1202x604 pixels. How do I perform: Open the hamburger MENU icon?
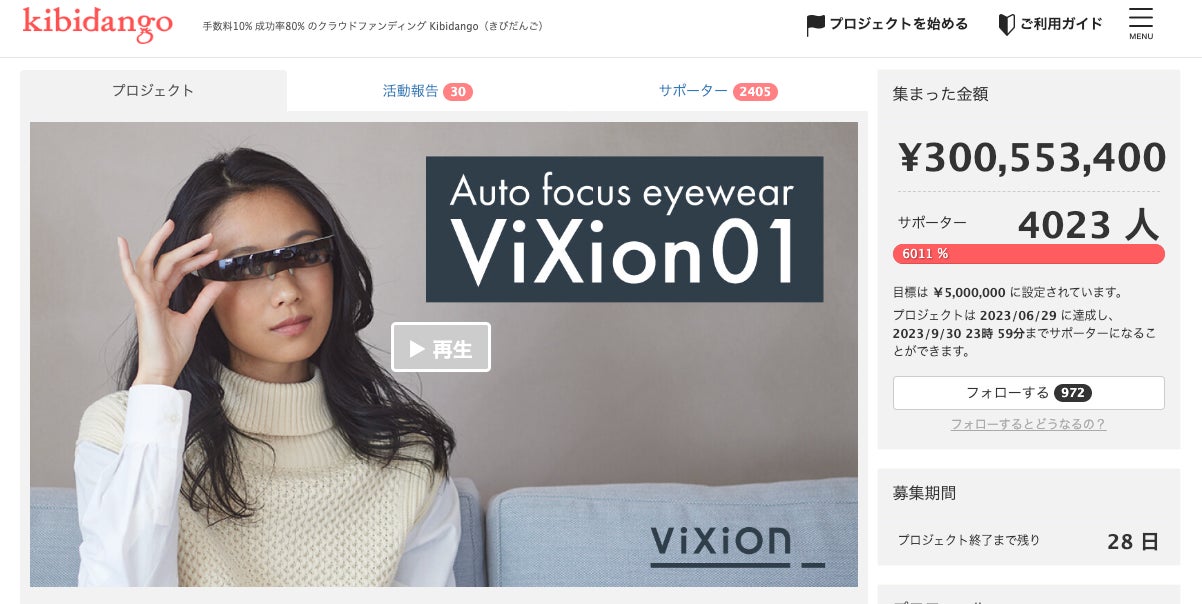click(1141, 24)
